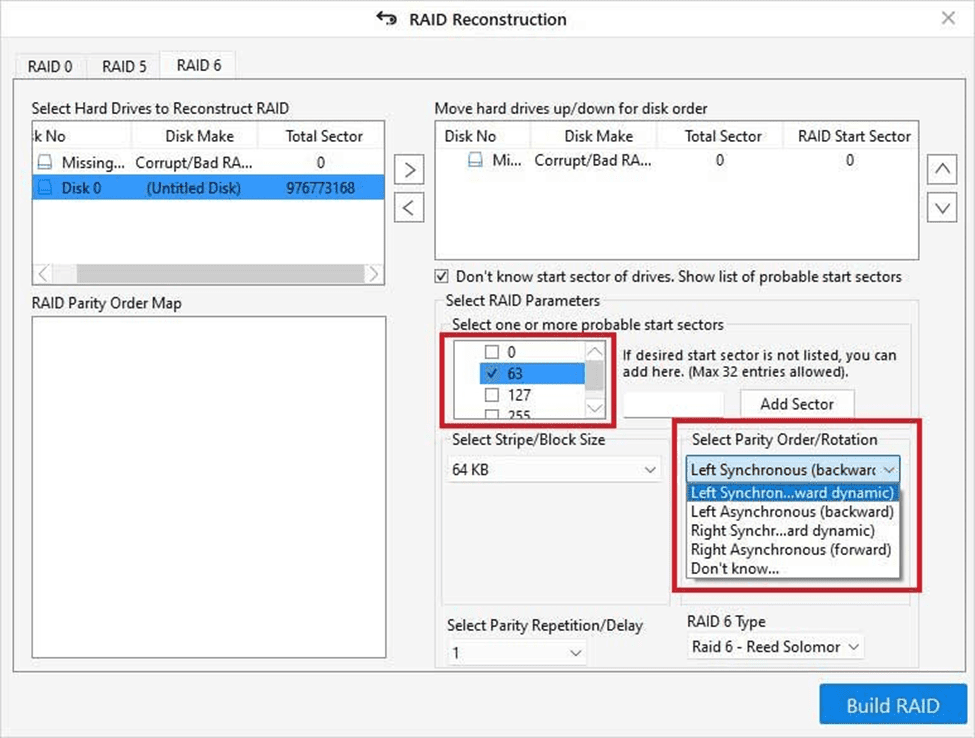Image resolution: width=975 pixels, height=738 pixels.
Task: Click the back arrow icon beside RAID Reconstruction
Action: click(387, 19)
